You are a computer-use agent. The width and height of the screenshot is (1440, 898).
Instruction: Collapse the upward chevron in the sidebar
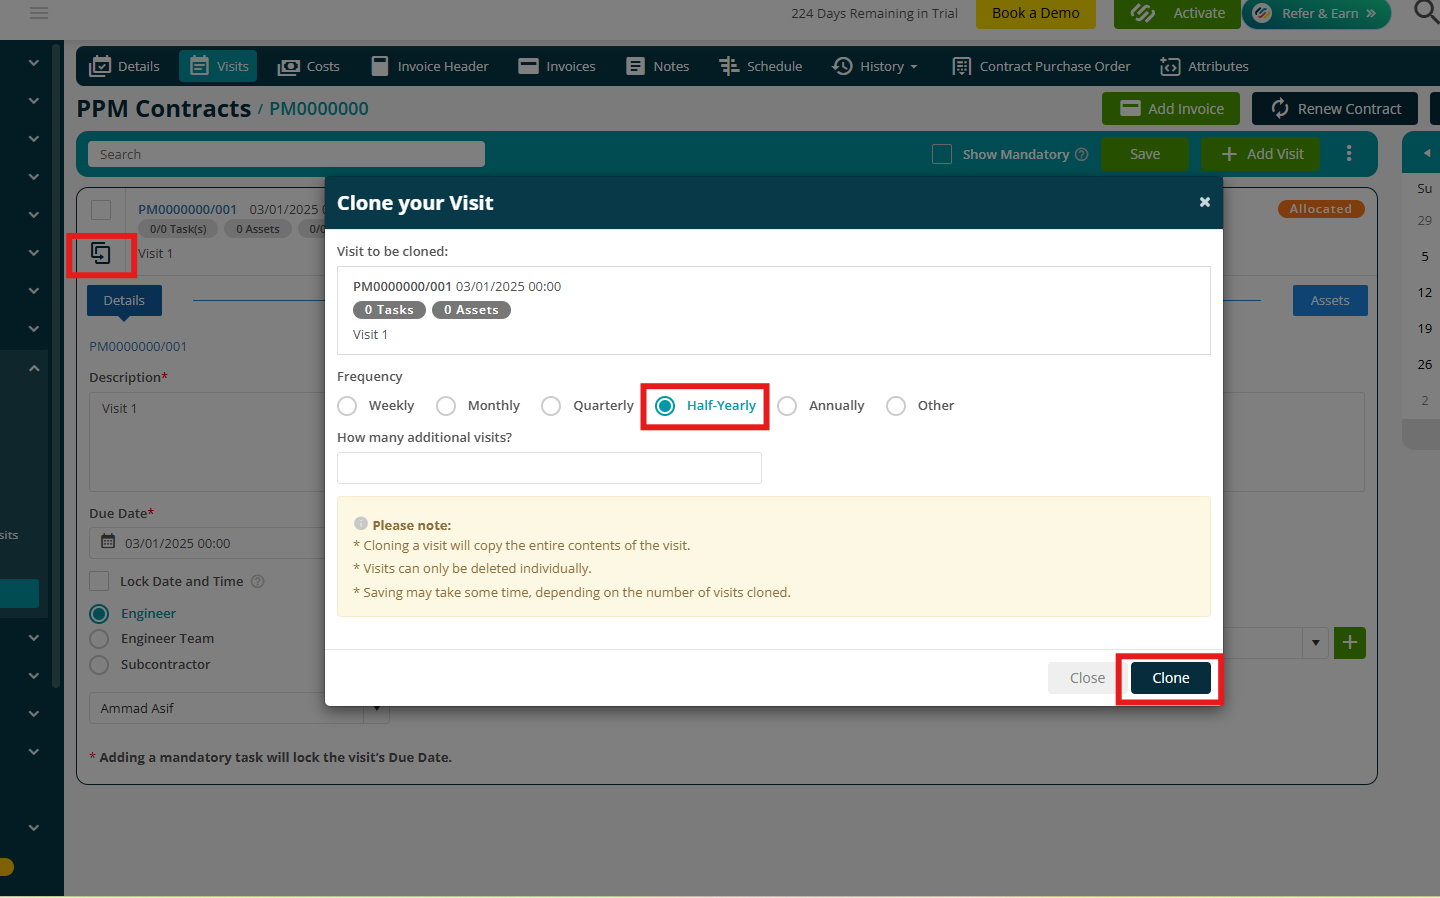(x=34, y=368)
